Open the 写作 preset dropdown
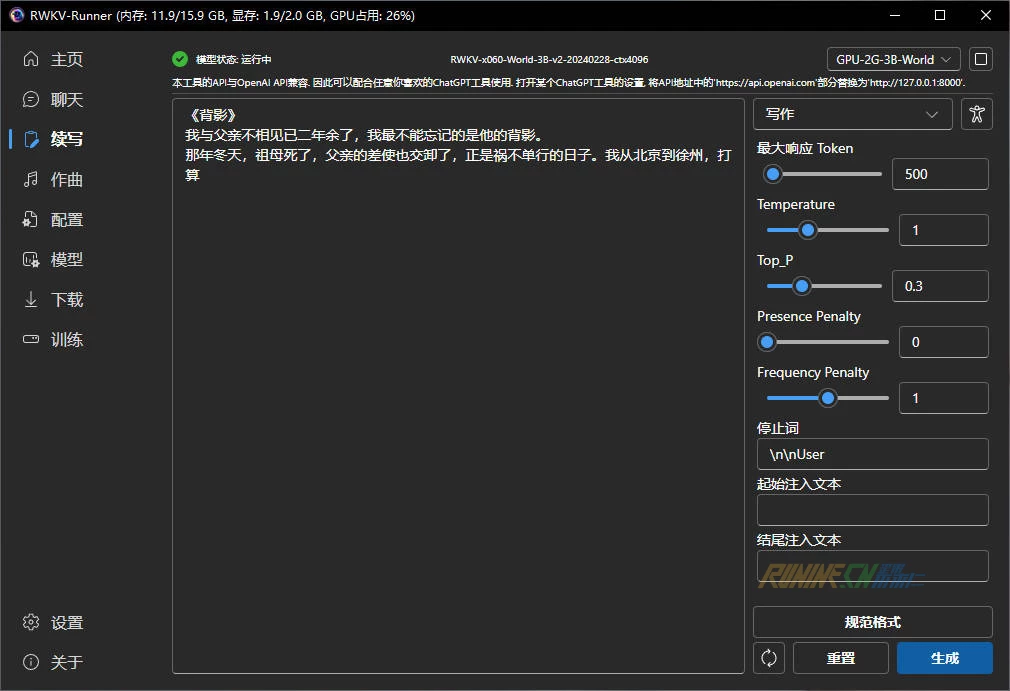 pos(852,114)
